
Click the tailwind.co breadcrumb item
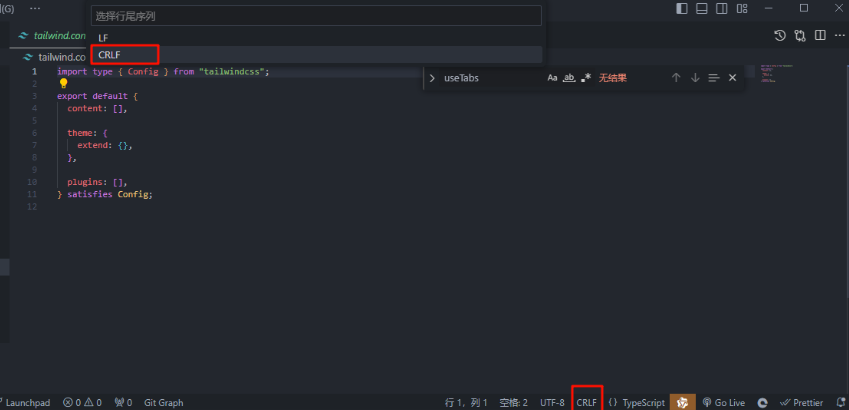pyautogui.click(x=62, y=57)
